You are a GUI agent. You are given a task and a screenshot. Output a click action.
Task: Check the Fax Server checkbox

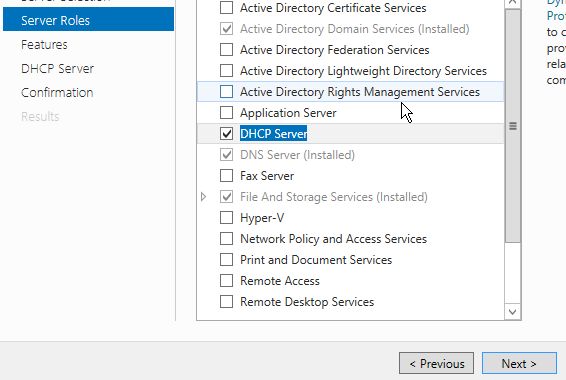(226, 176)
